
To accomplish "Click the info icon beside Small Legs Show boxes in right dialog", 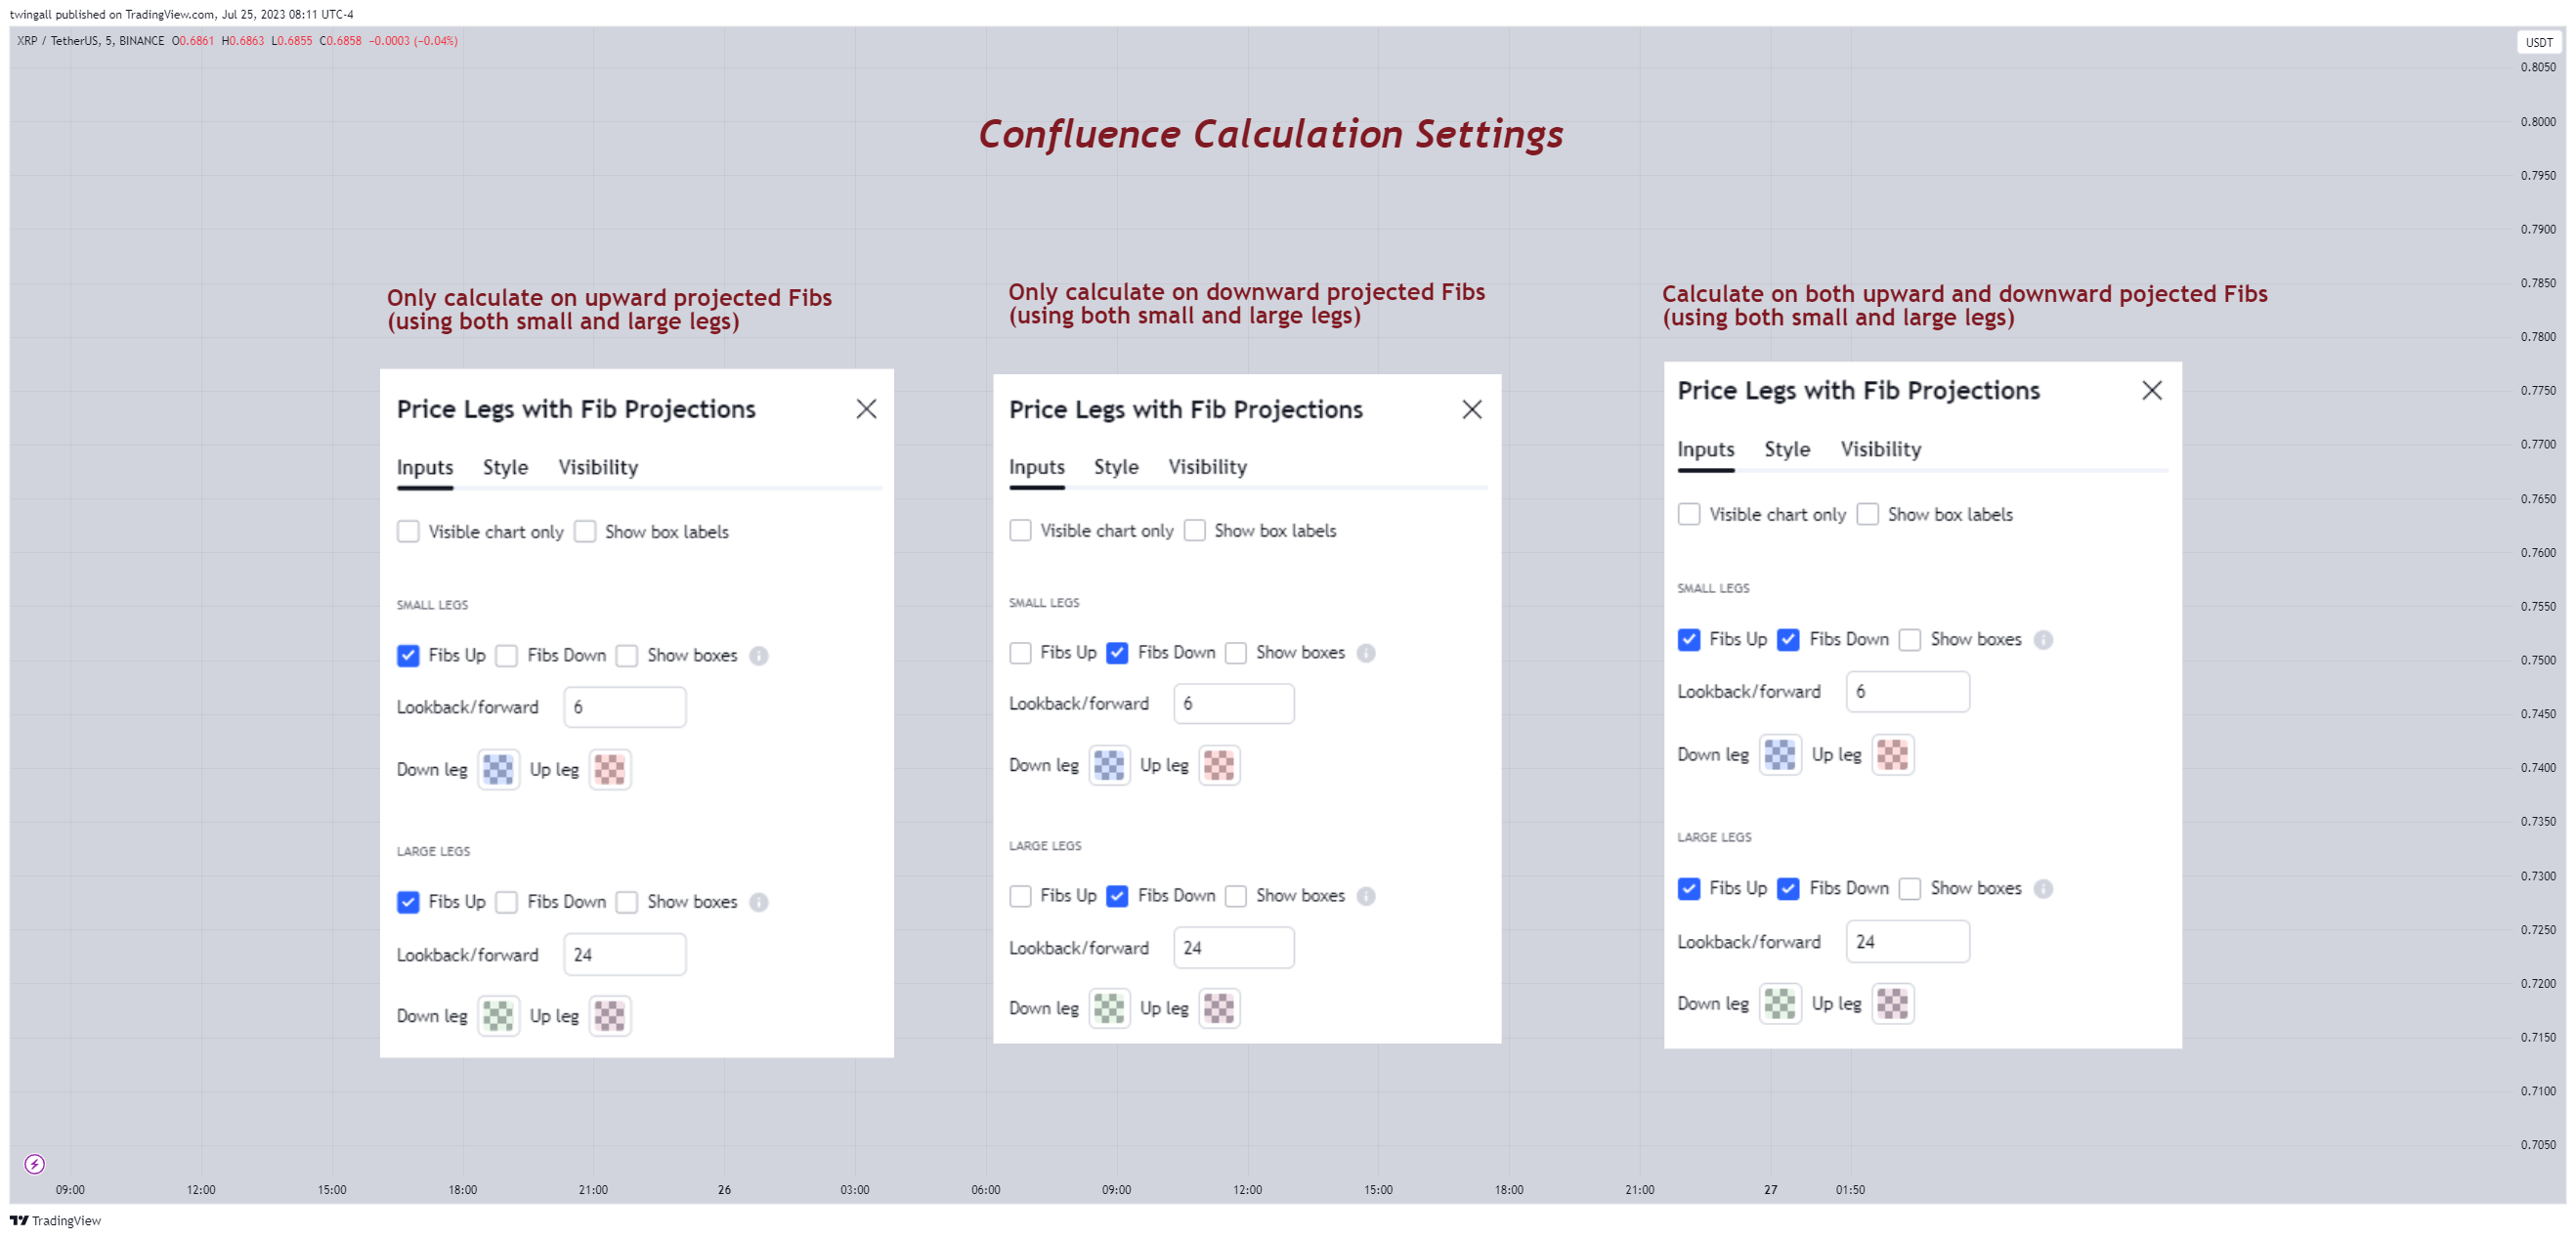I will (x=2043, y=640).
